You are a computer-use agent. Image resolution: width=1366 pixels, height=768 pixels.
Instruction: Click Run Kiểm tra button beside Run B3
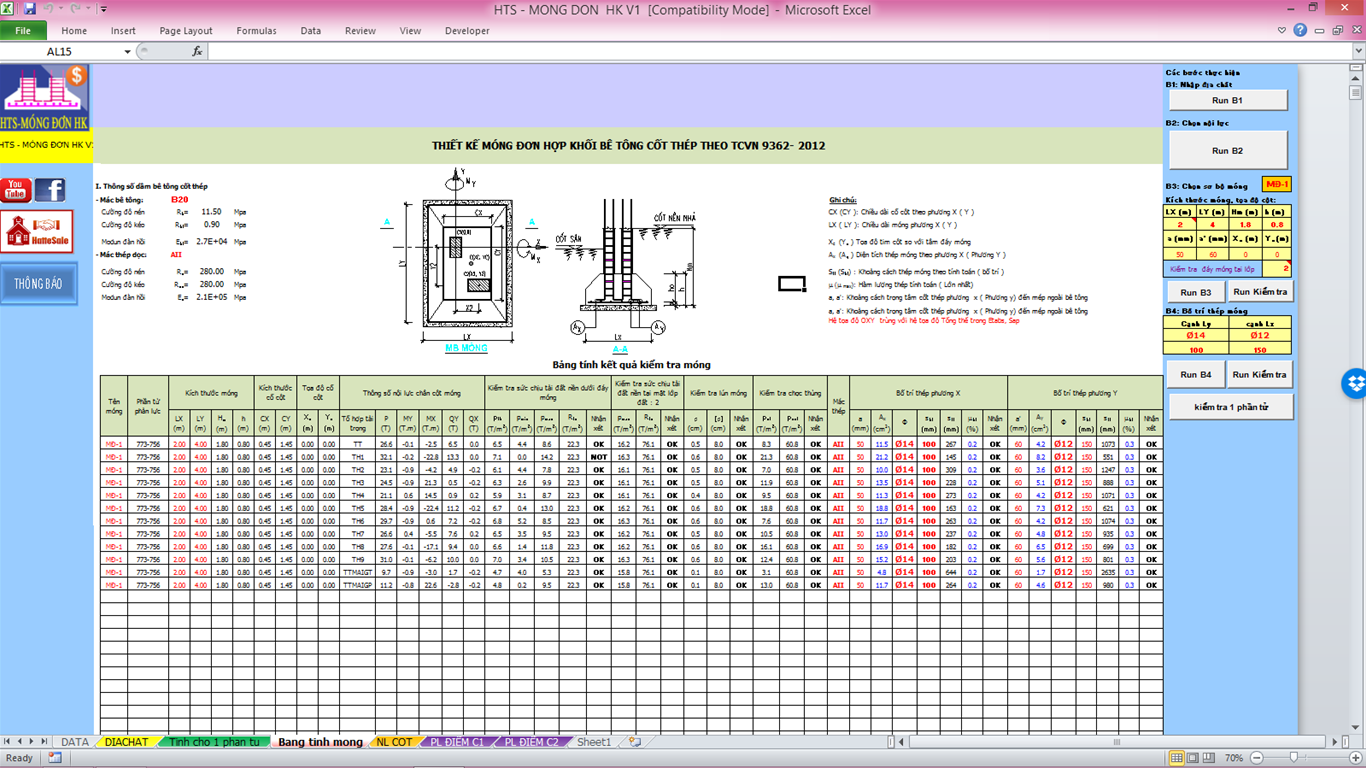[x=1259, y=292]
